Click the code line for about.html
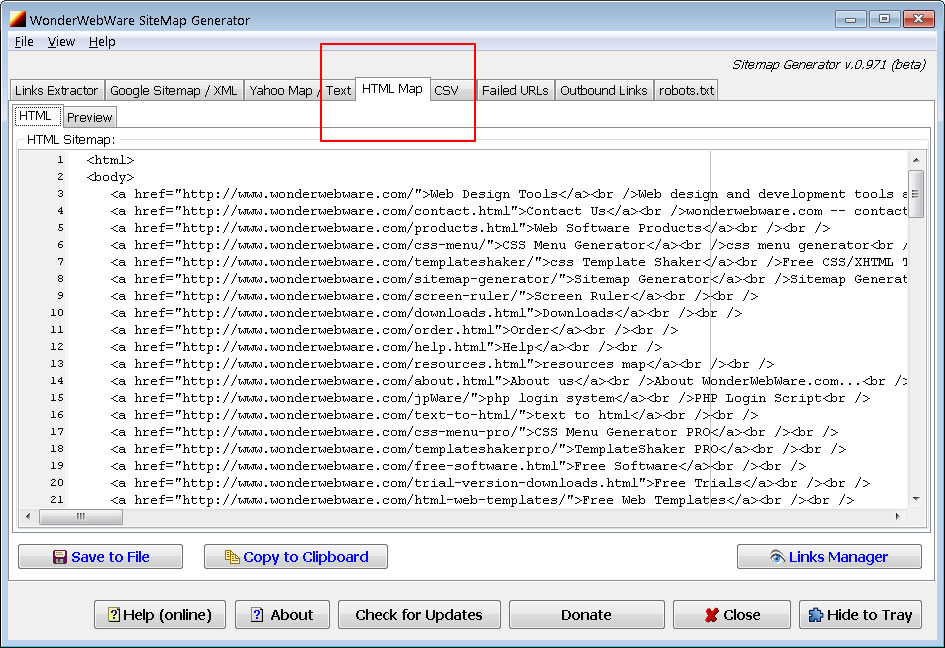The height and width of the screenshot is (648, 945). point(509,381)
